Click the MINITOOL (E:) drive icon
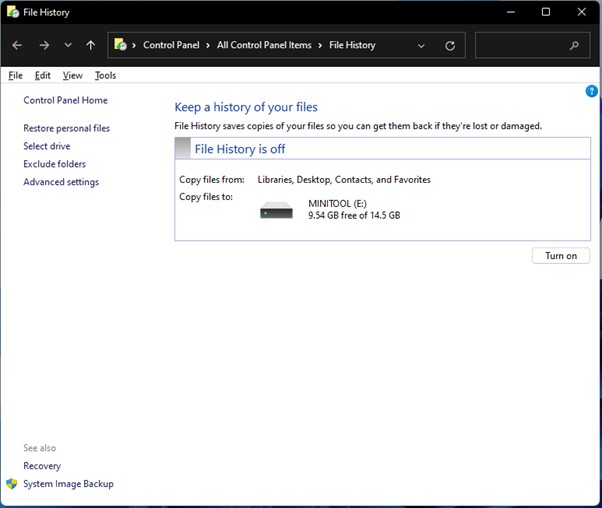Screen dimensions: 602x508 (276, 210)
